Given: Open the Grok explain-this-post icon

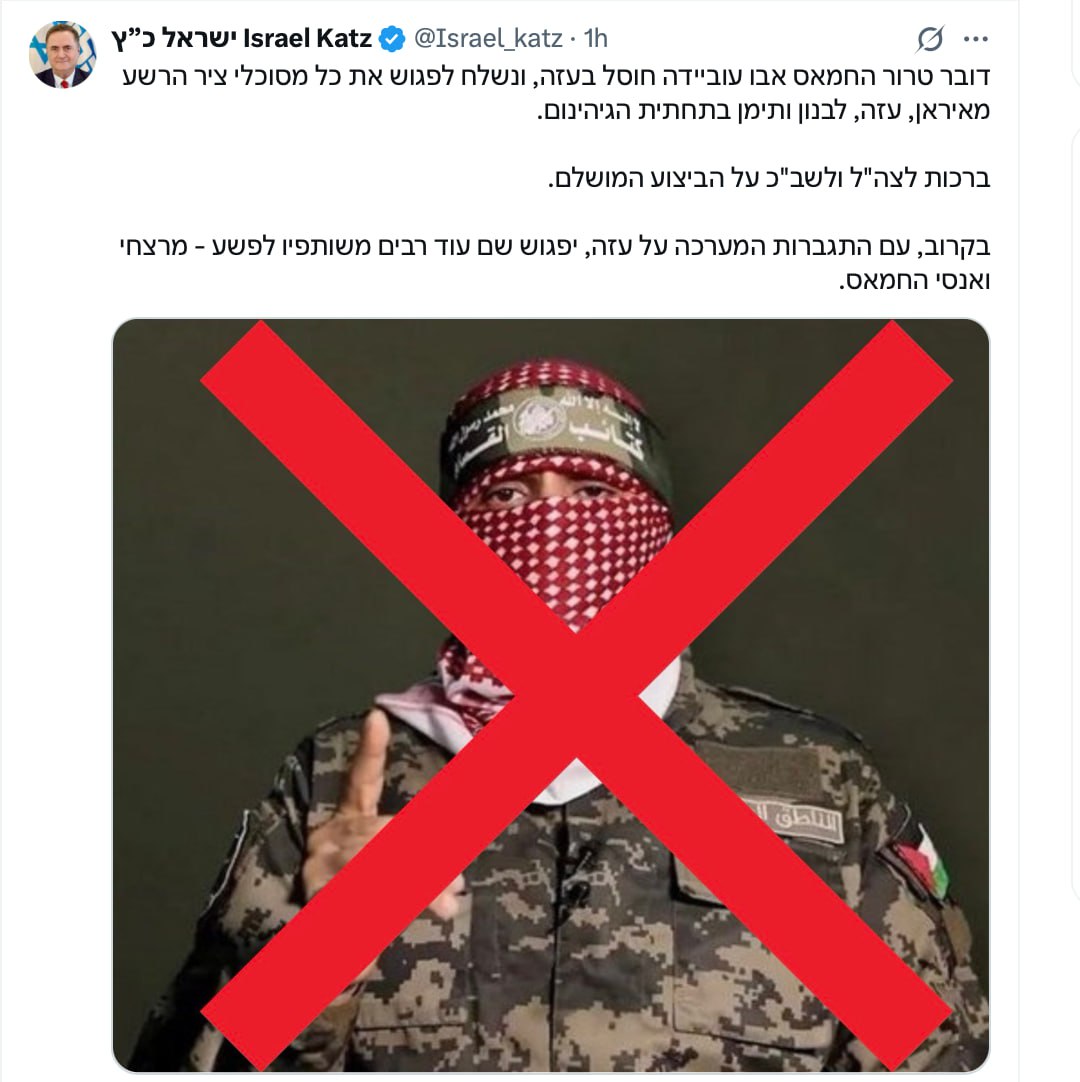Looking at the screenshot, I should [930, 39].
